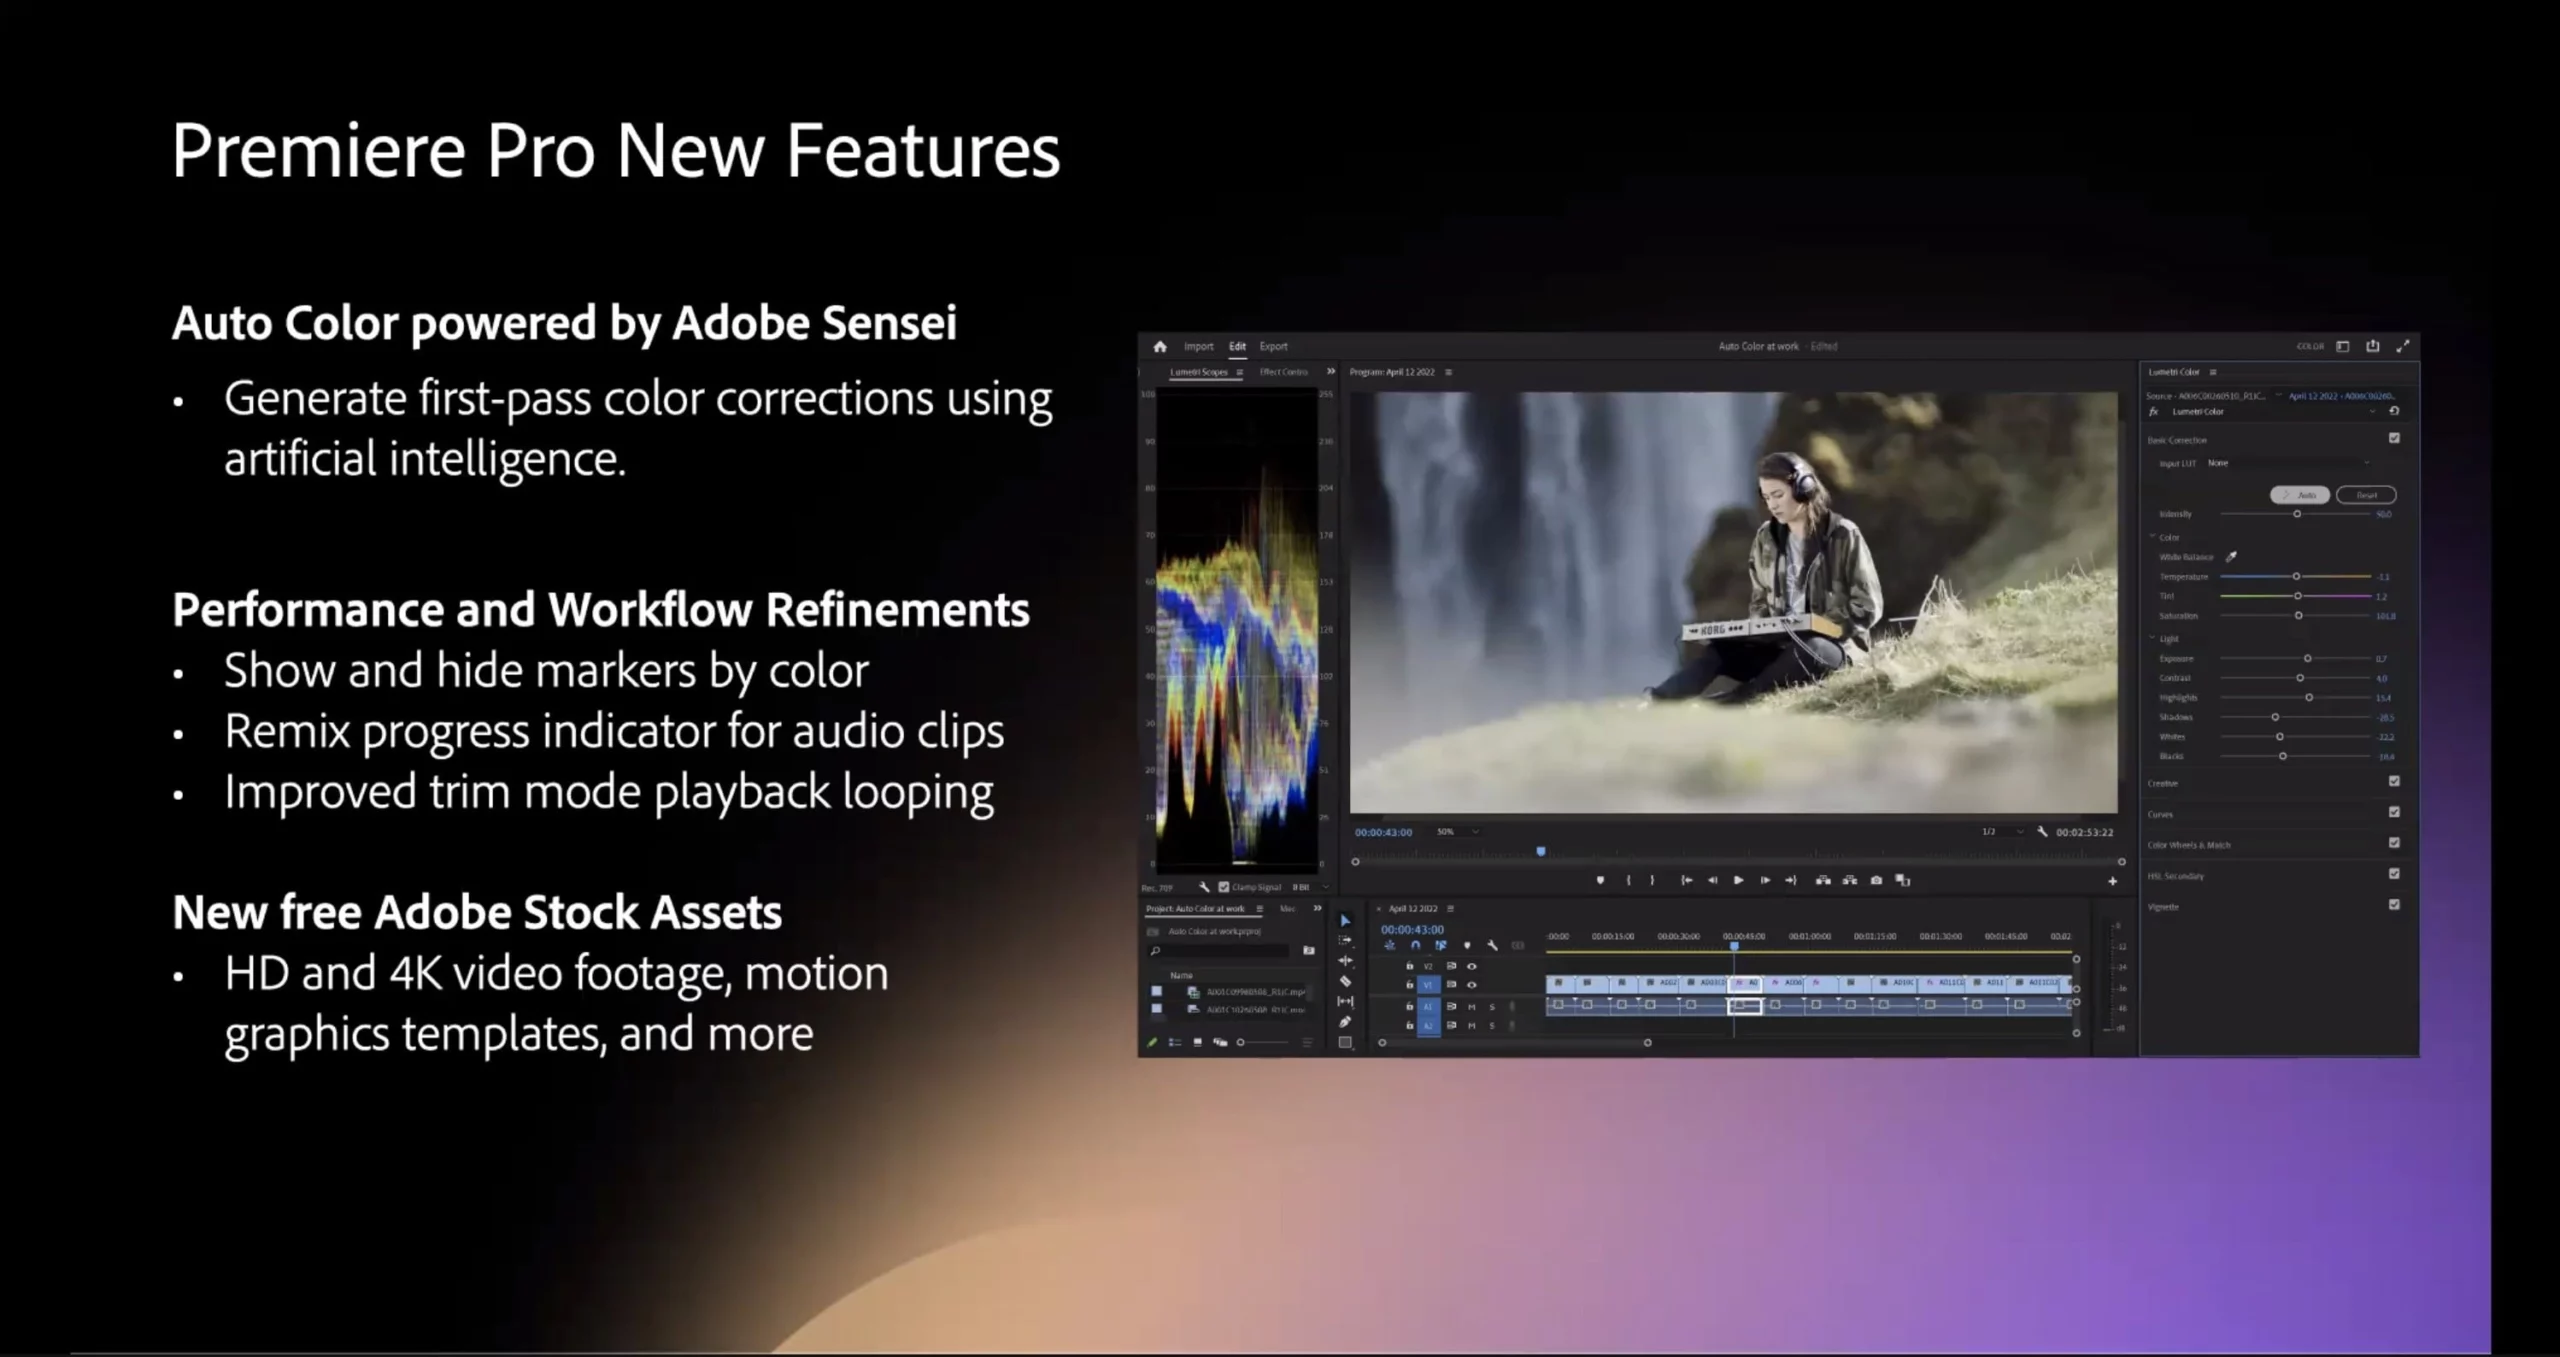Select the Razor tool
Image resolution: width=2560 pixels, height=1357 pixels.
click(1345, 981)
